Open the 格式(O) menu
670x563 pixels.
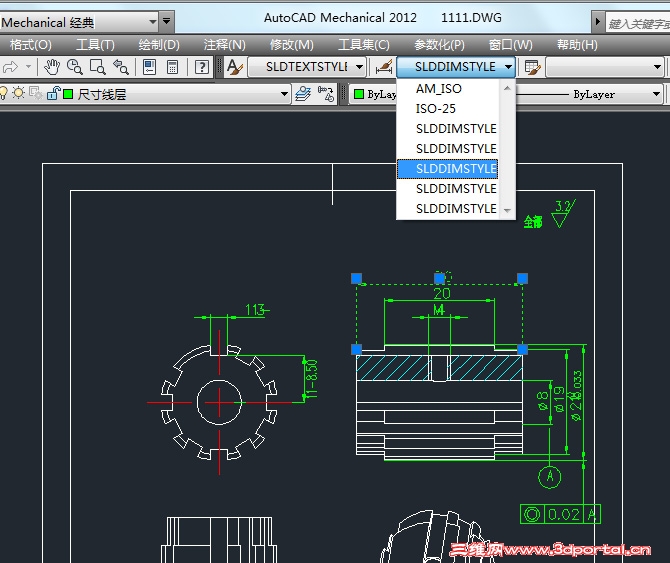coord(30,45)
